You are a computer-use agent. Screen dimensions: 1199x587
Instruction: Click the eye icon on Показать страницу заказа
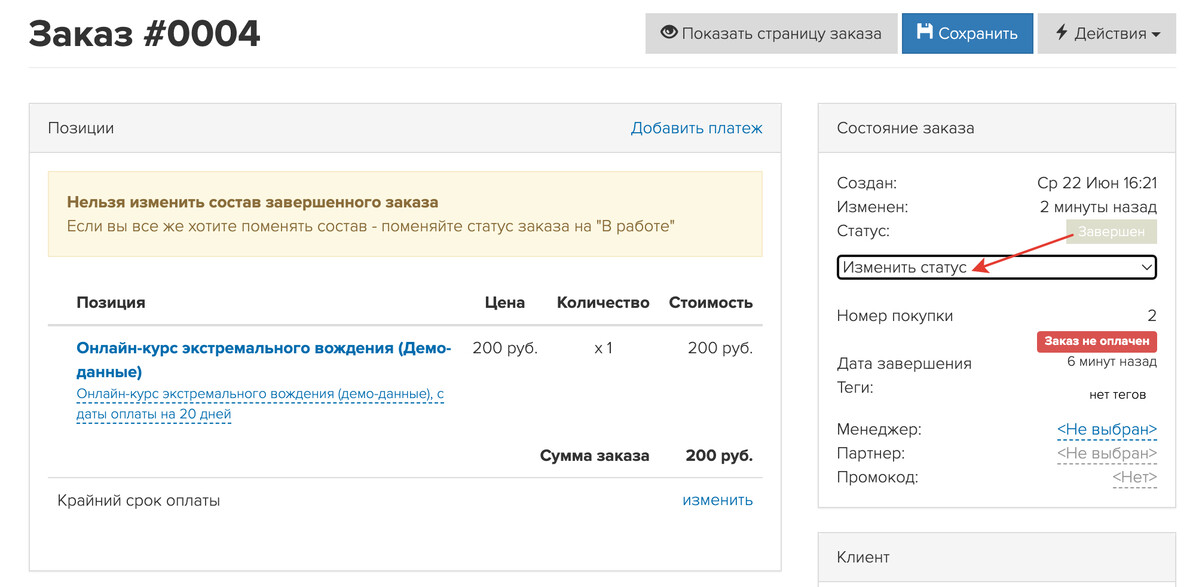(669, 33)
